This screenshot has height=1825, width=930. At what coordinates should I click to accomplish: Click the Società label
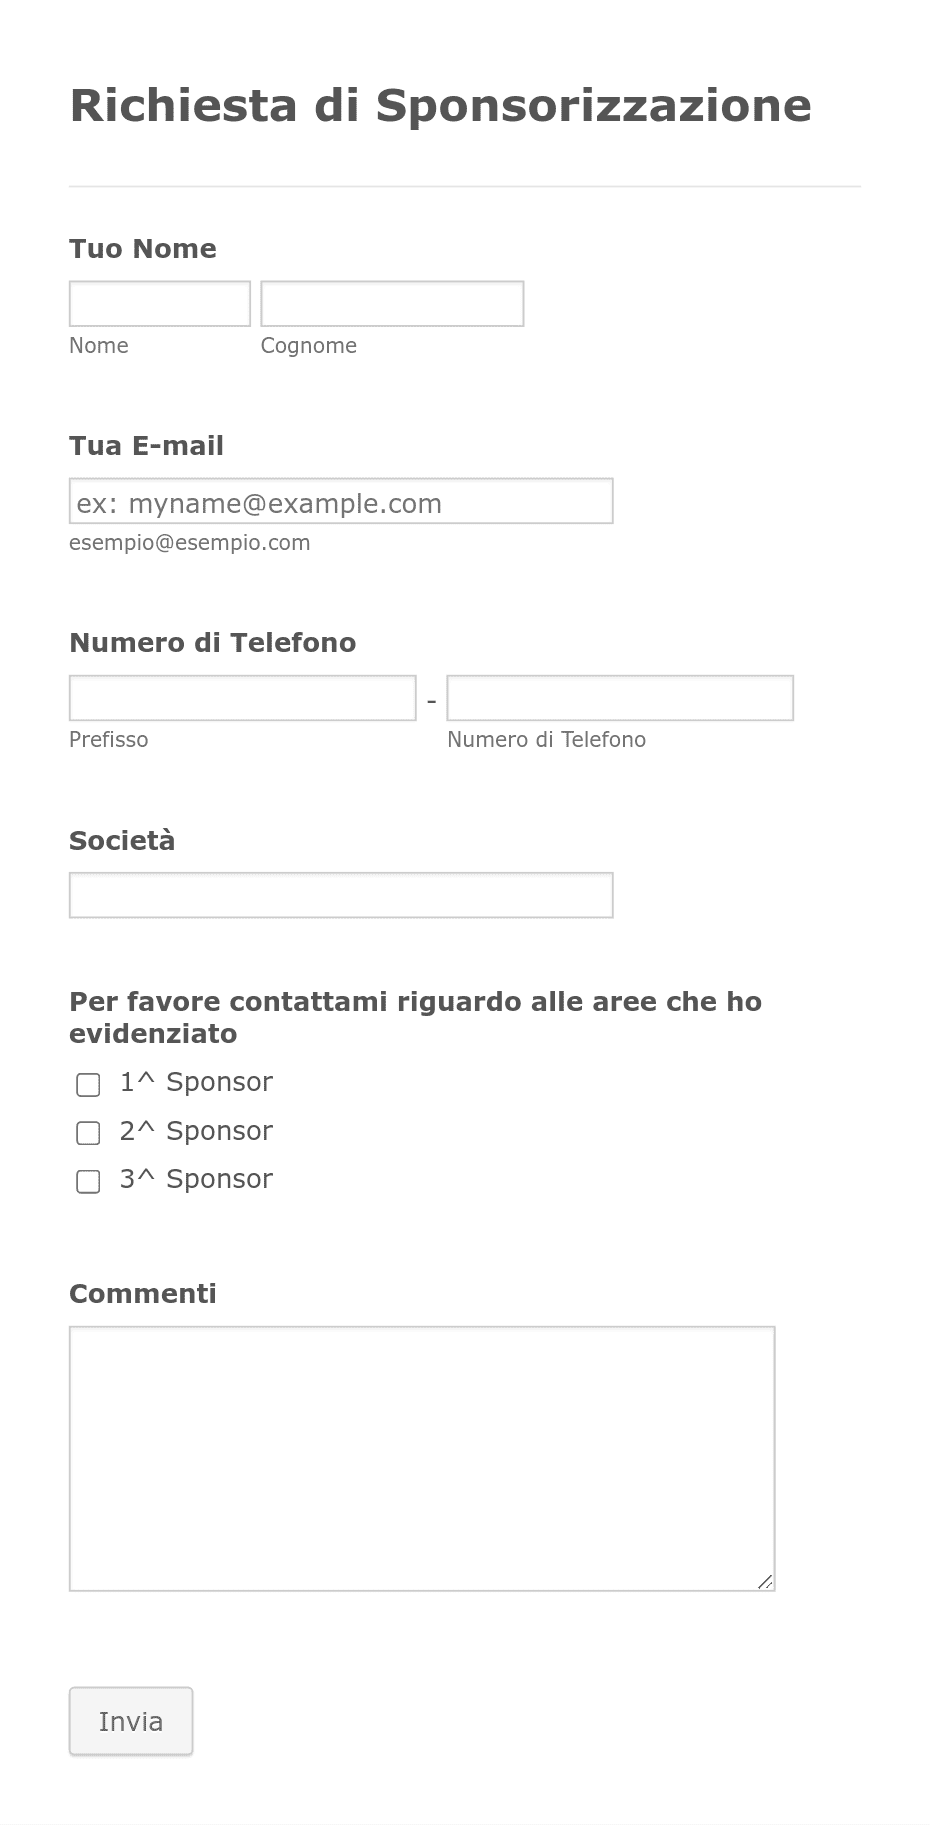point(122,841)
